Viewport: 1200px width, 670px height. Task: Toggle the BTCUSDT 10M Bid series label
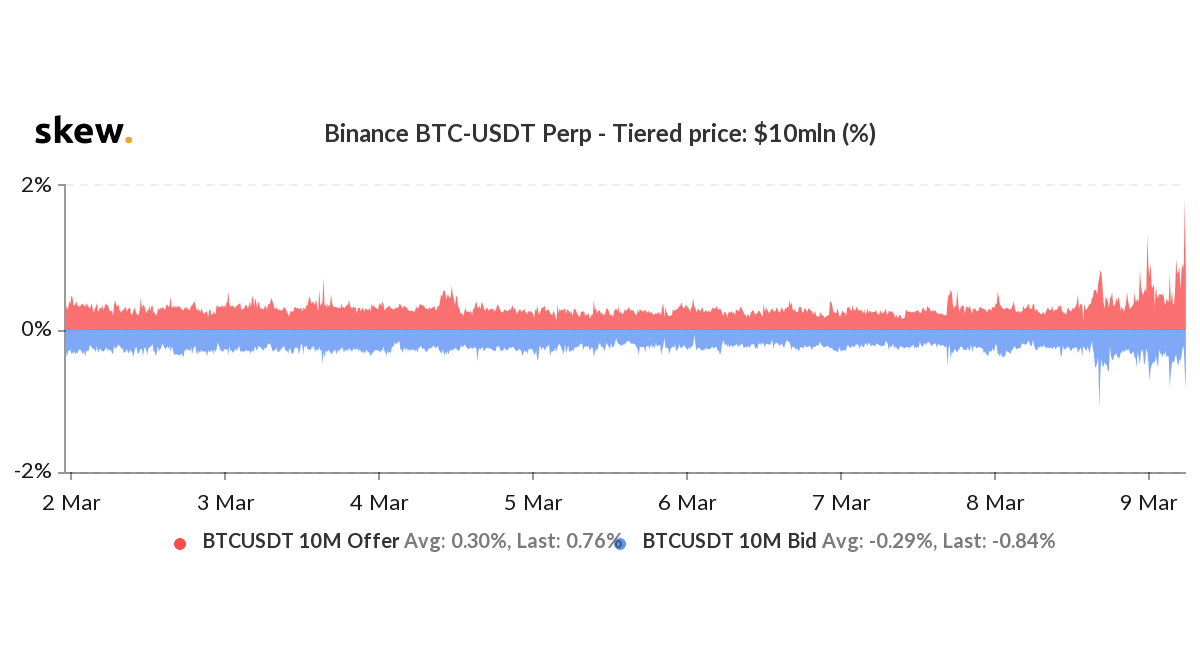click(x=729, y=542)
